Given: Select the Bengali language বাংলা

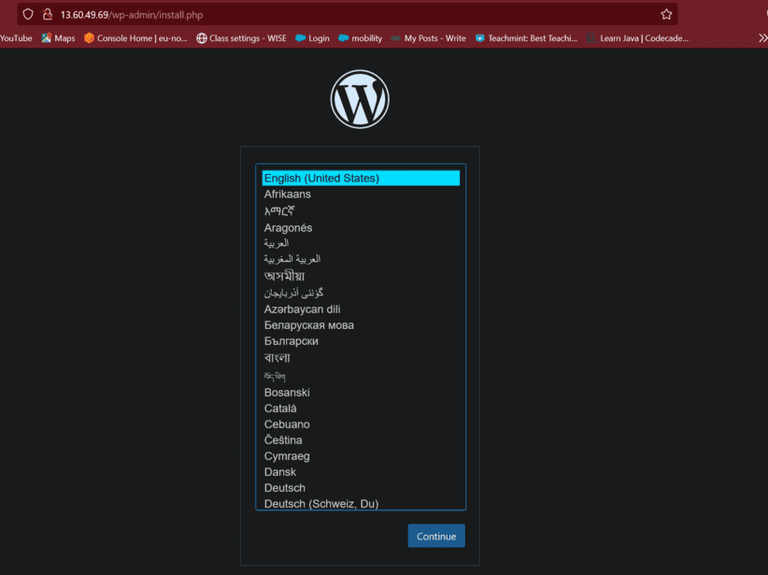Looking at the screenshot, I should click(361, 358).
